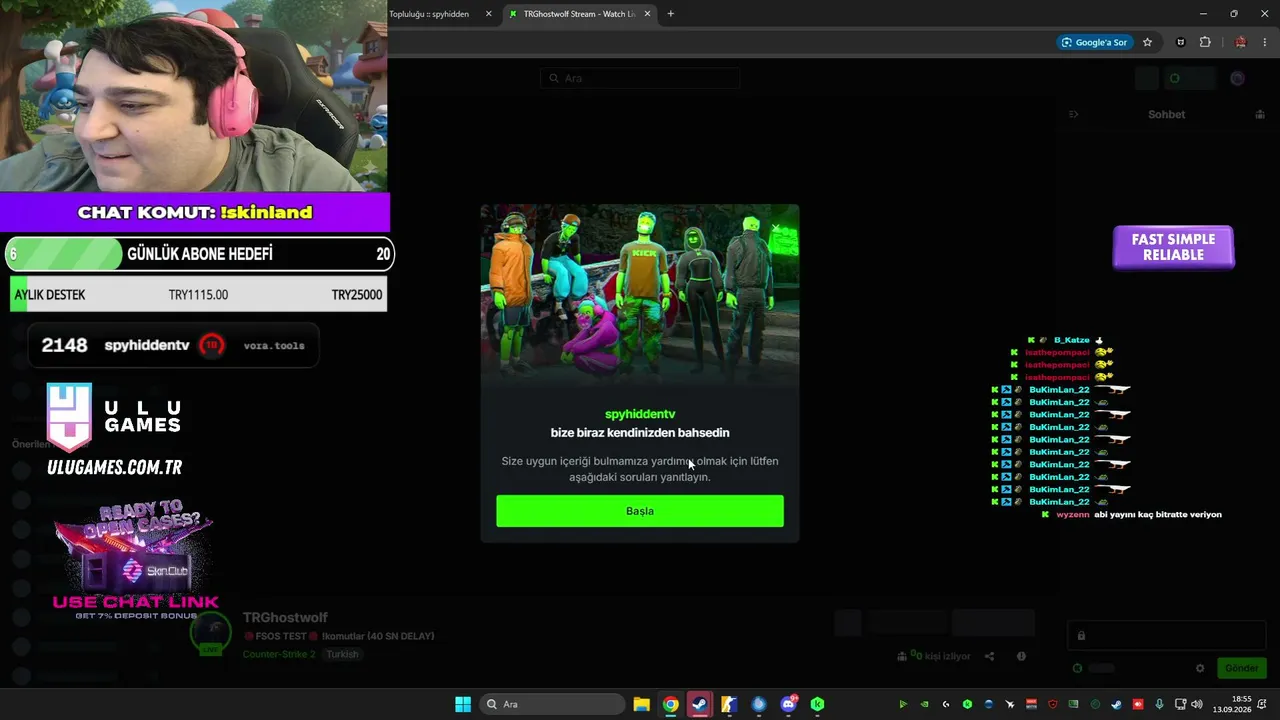The height and width of the screenshot is (720, 1280).
Task: Click the taskbar search box Ara
Action: [553, 704]
